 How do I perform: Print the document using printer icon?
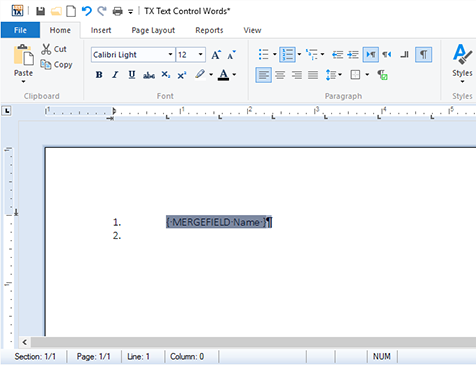[118, 12]
